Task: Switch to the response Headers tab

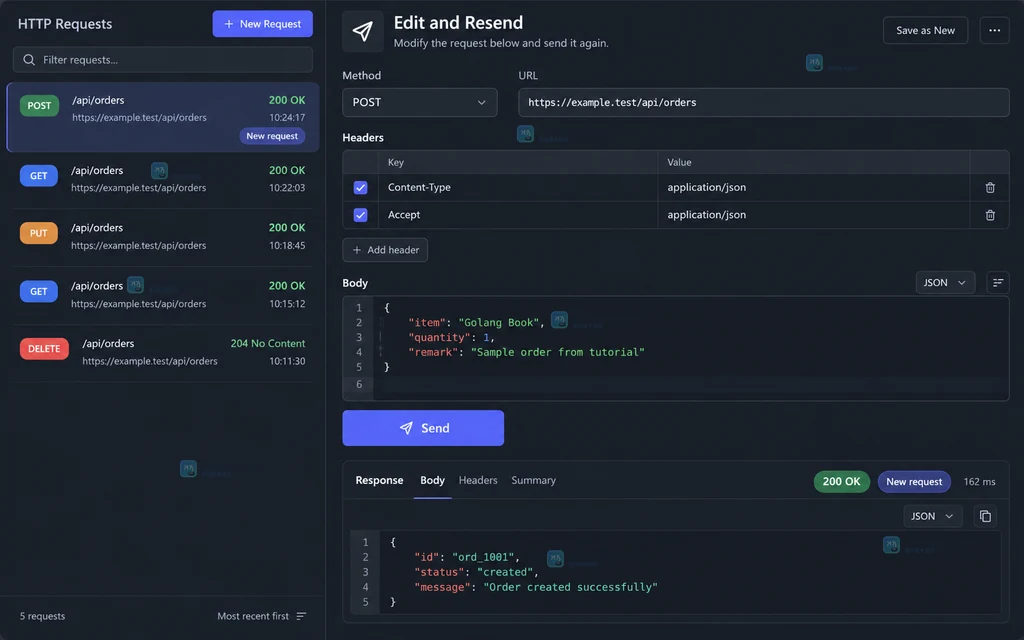Action: [x=478, y=481]
